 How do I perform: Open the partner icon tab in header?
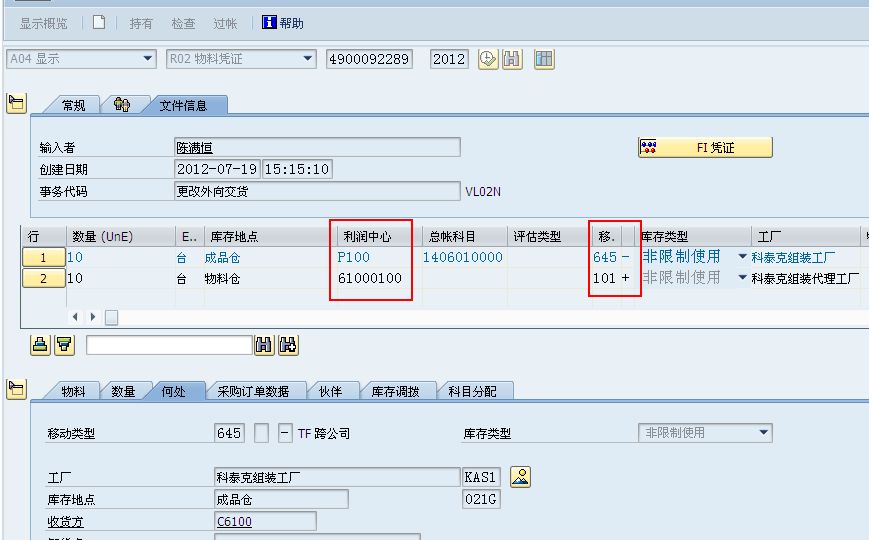[x=122, y=105]
